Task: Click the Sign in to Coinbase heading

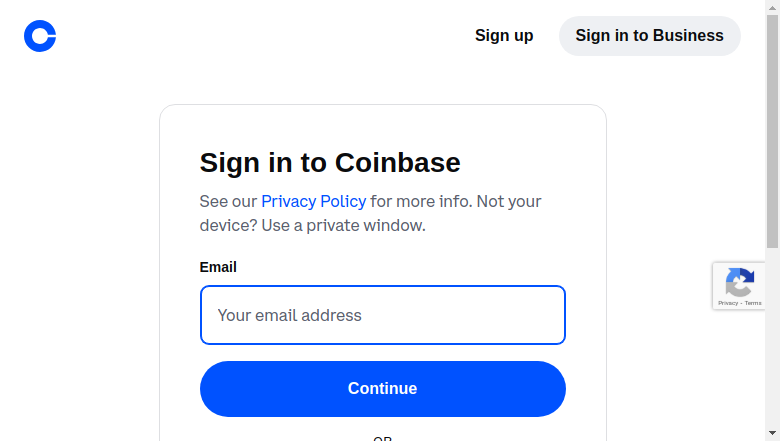Action: [x=330, y=163]
